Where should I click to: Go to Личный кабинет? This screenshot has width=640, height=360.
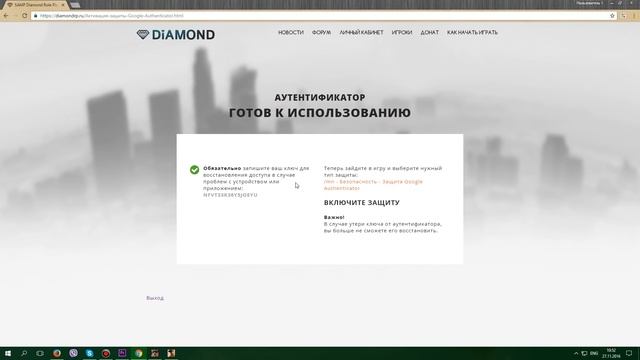tap(361, 32)
